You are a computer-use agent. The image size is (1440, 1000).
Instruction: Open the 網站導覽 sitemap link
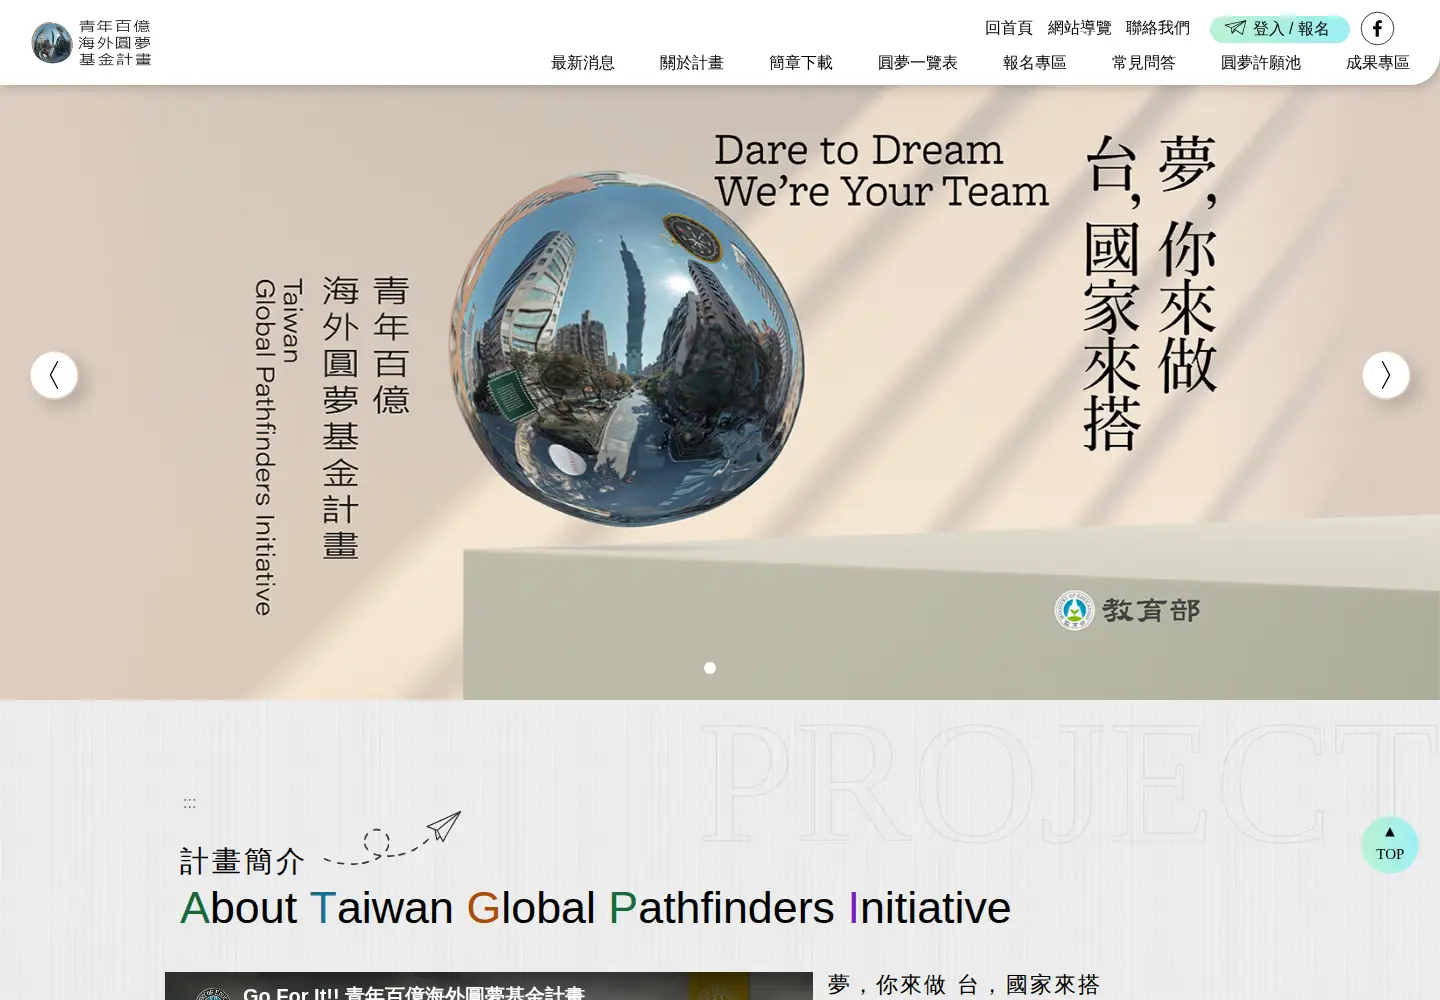click(x=1080, y=28)
